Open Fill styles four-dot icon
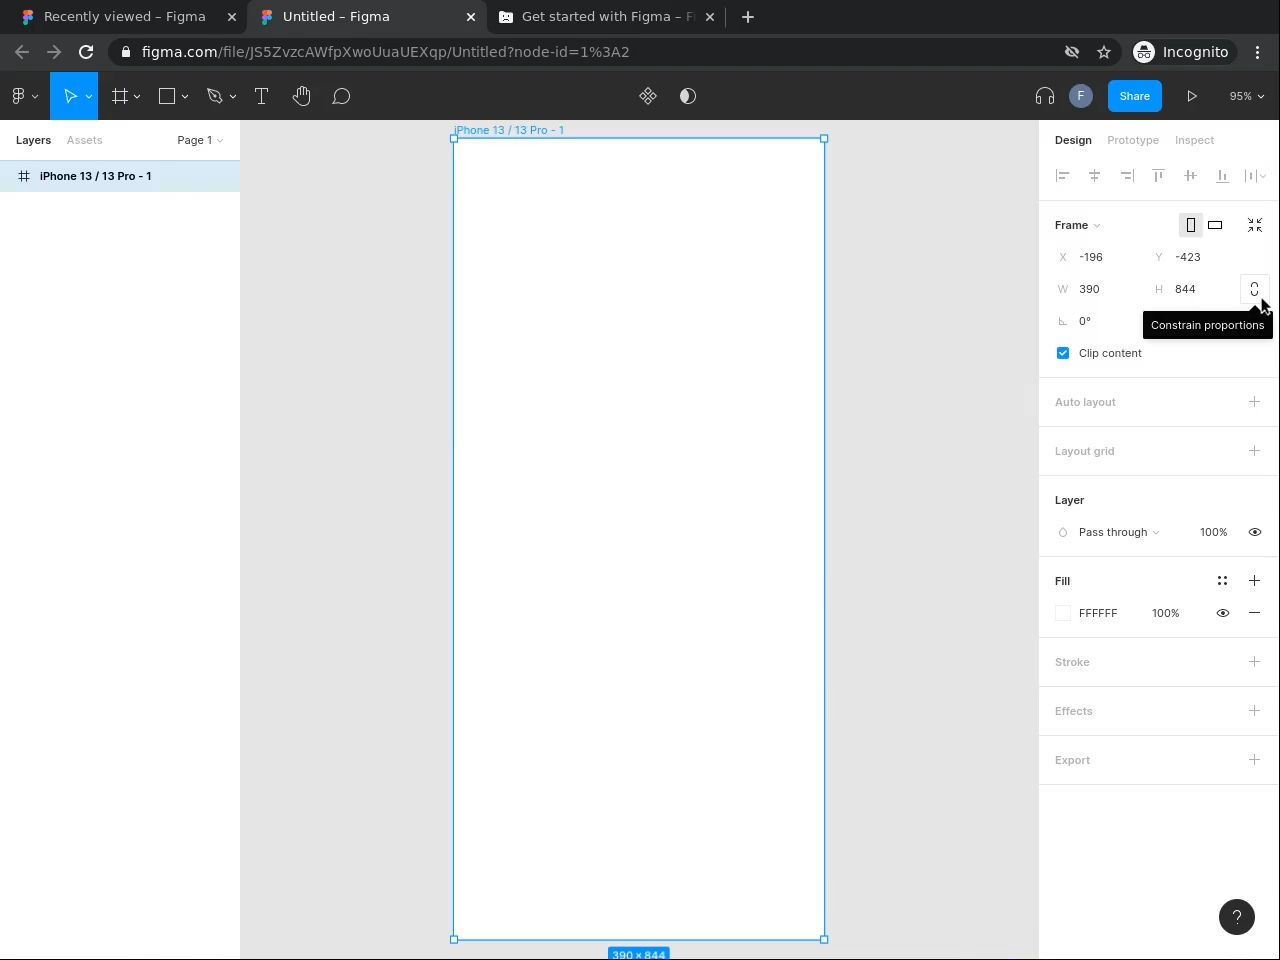This screenshot has width=1280, height=960. 1222,581
